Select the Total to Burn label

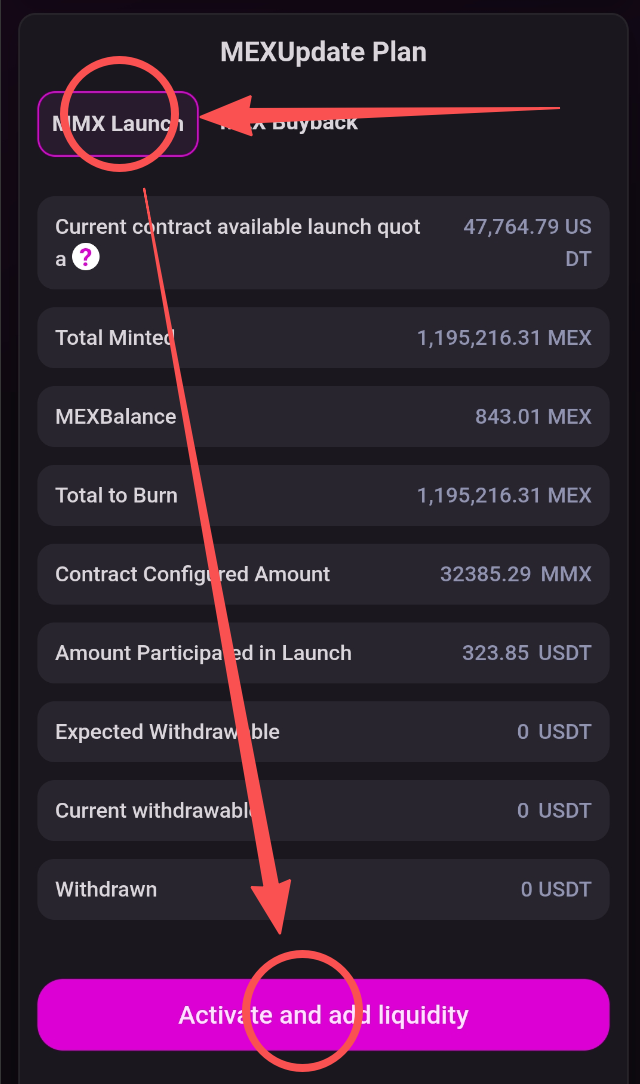point(116,495)
